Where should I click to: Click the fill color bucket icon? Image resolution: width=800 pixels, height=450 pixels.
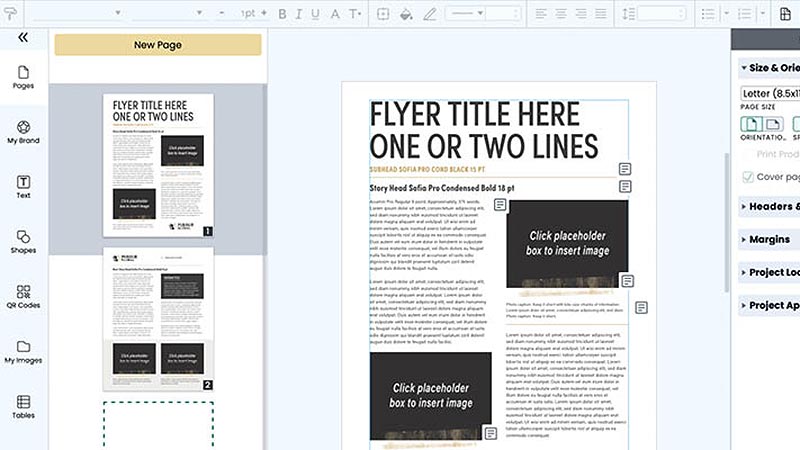pyautogui.click(x=406, y=14)
